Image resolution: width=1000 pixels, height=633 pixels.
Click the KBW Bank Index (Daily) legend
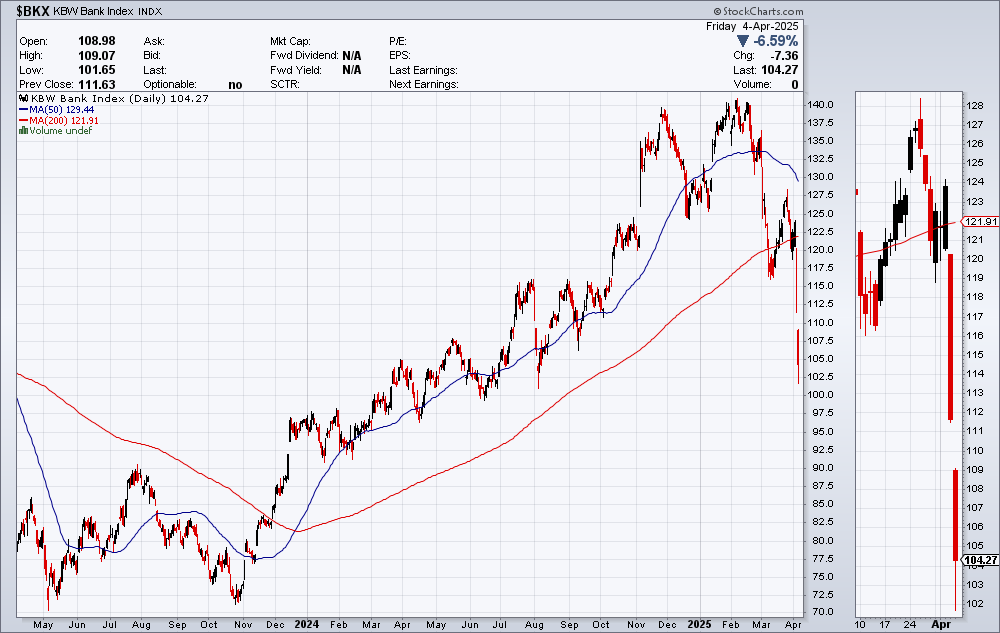[120, 99]
